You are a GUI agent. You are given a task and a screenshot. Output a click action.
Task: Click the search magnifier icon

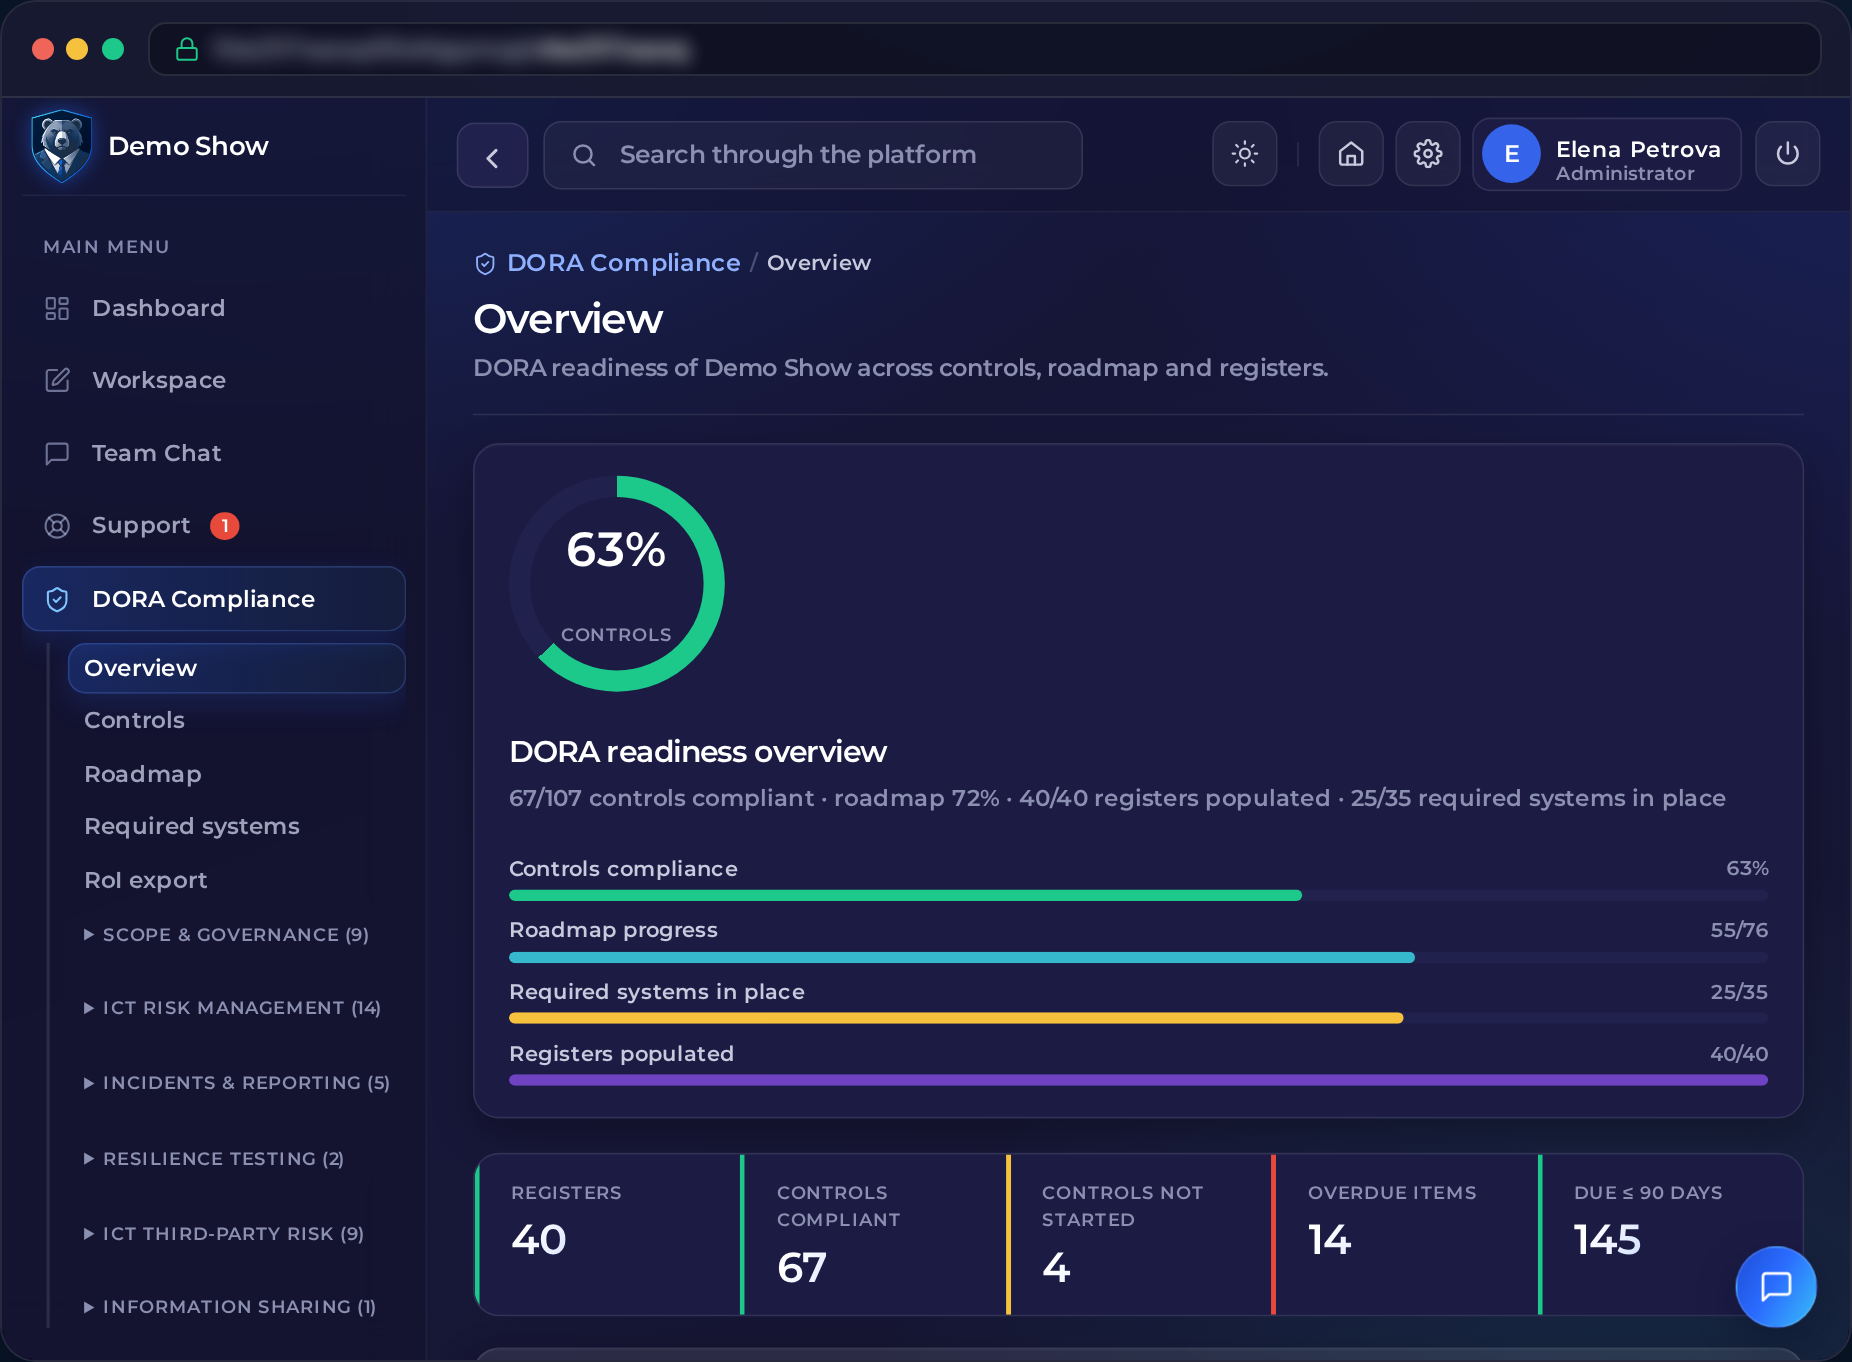584,155
